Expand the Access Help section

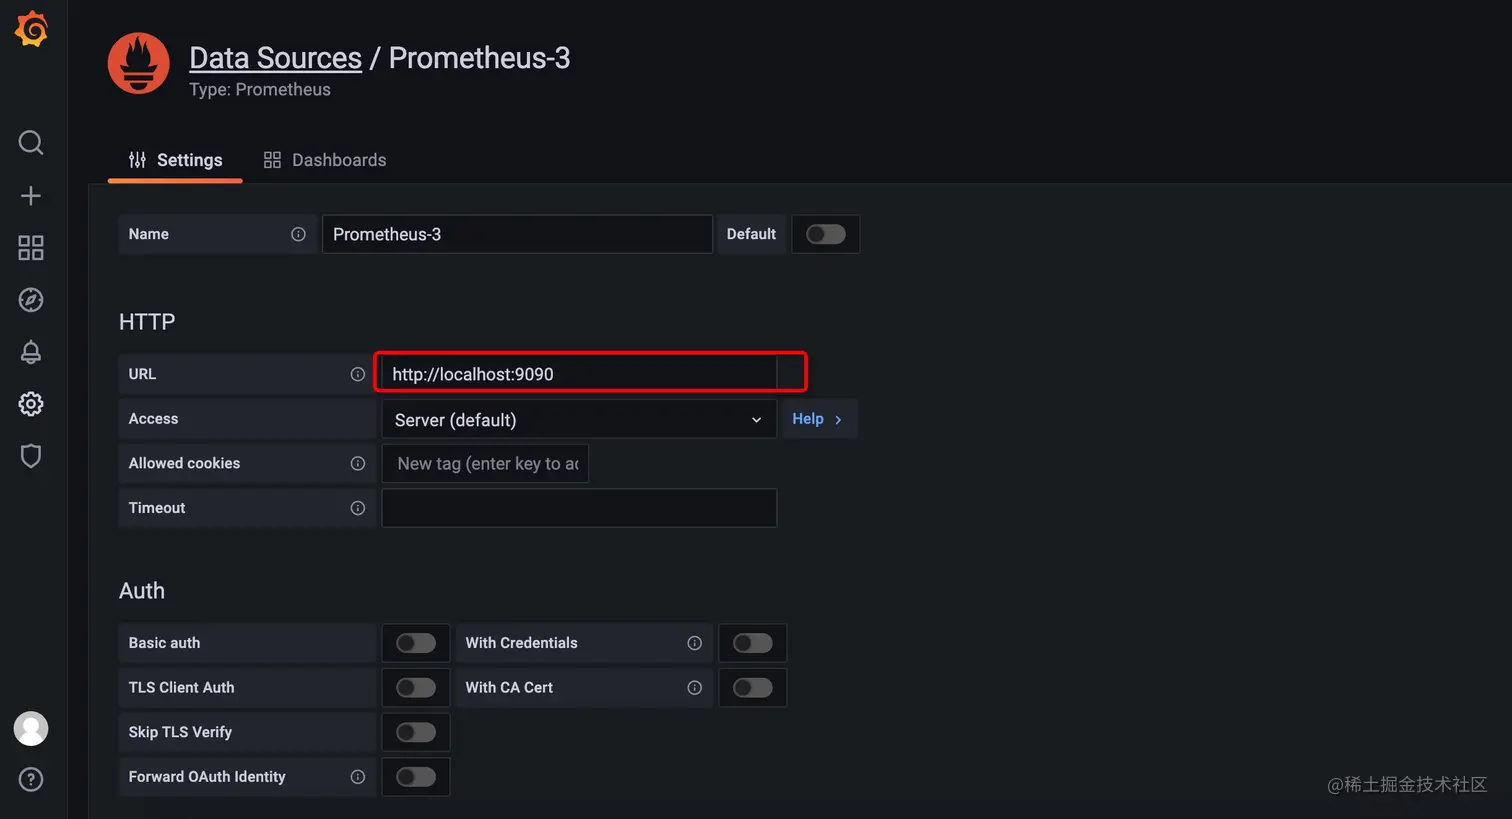pyautogui.click(x=817, y=419)
